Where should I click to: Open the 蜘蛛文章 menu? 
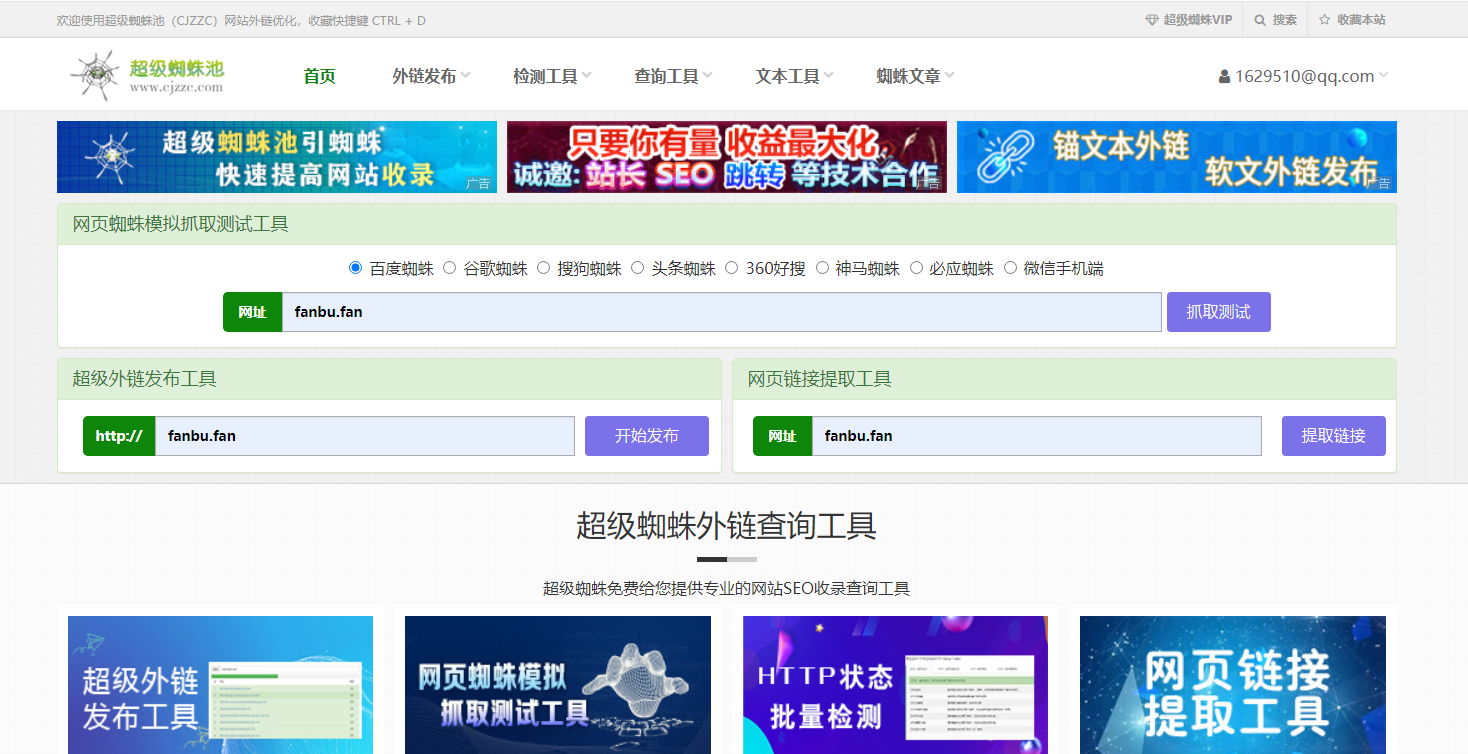pos(908,74)
